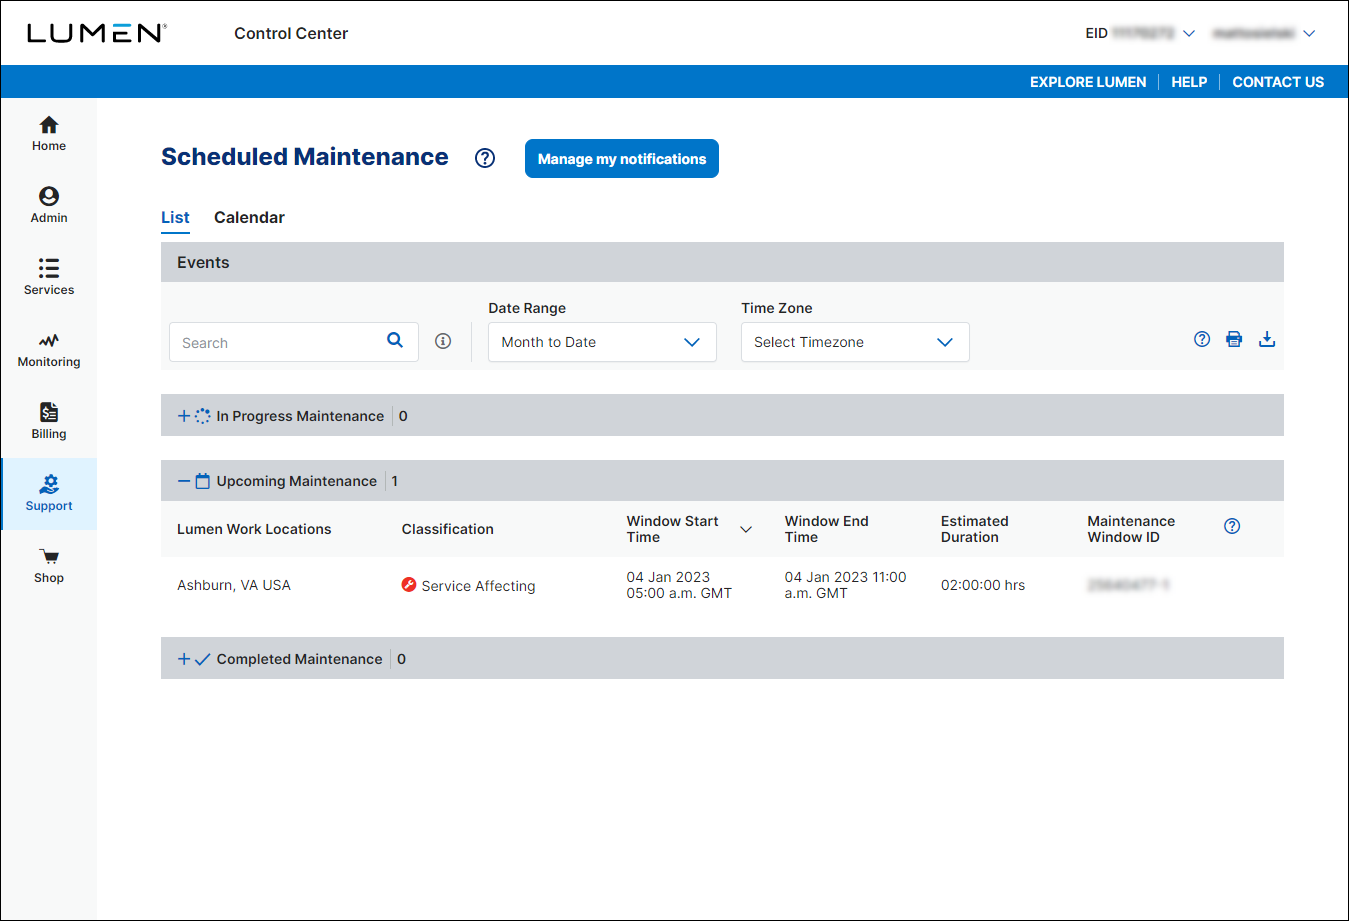Open help icon beside Maintenance Window ID

[x=1232, y=526]
